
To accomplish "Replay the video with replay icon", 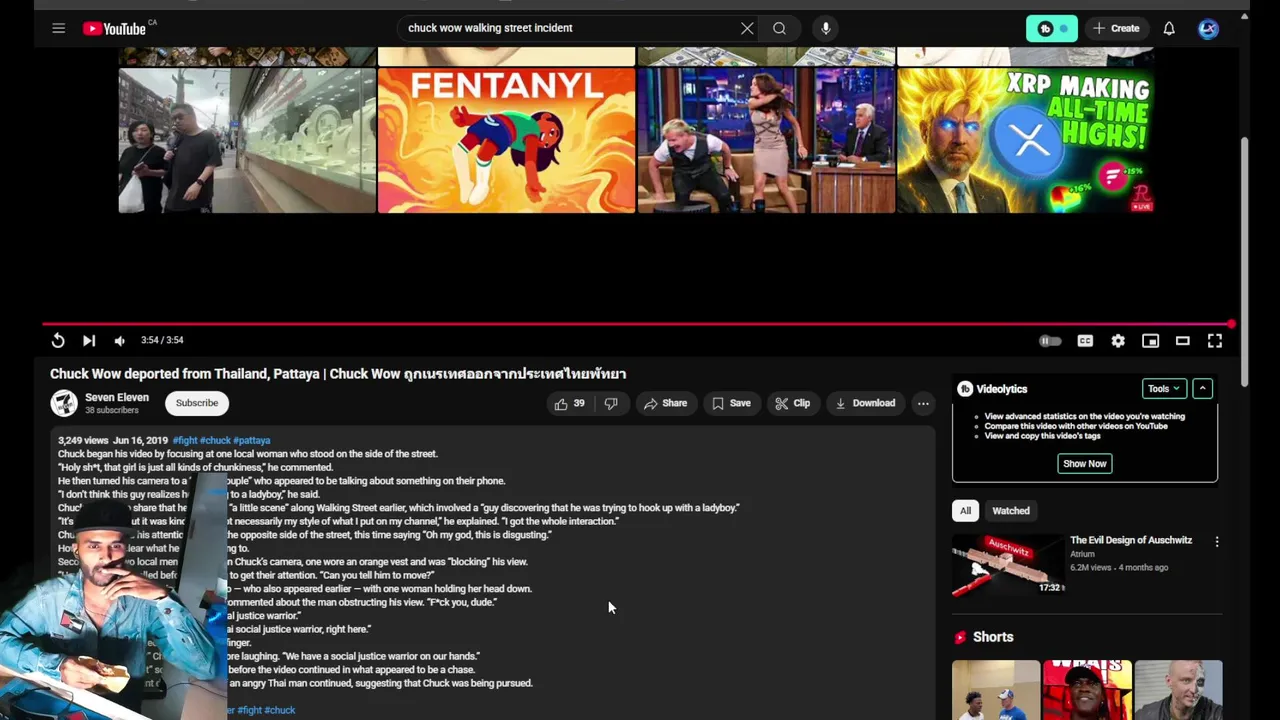I will tap(58, 341).
